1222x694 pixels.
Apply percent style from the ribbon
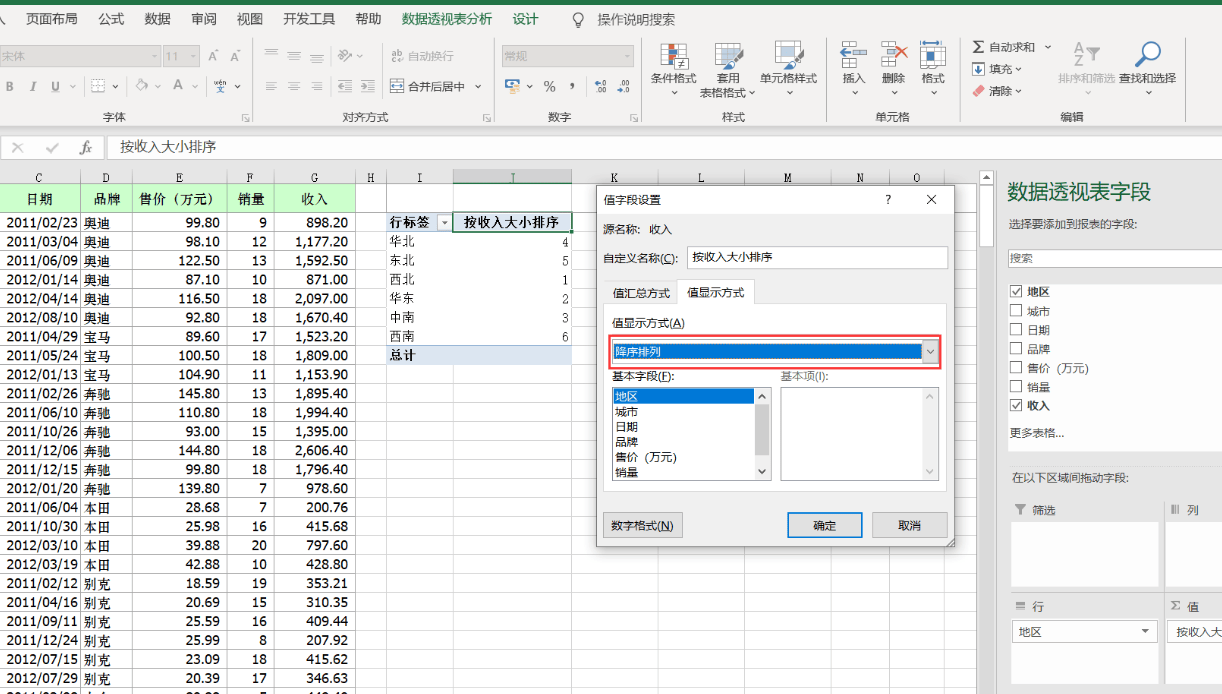click(x=549, y=87)
